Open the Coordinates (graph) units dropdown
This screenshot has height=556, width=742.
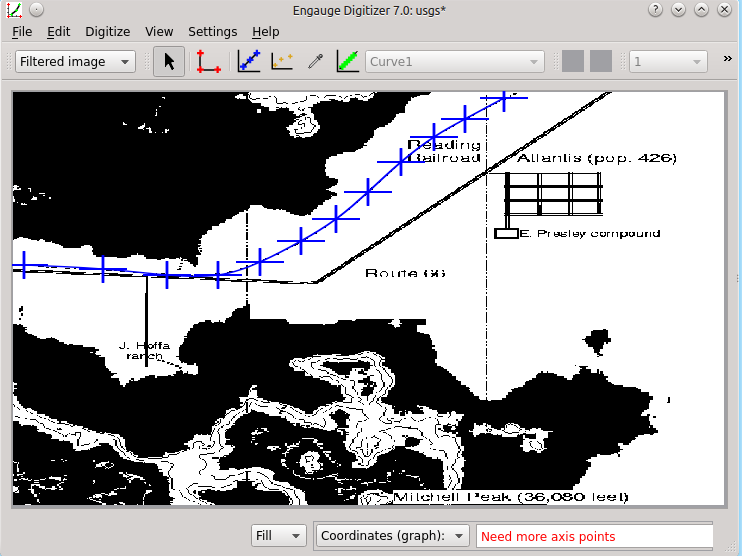392,536
